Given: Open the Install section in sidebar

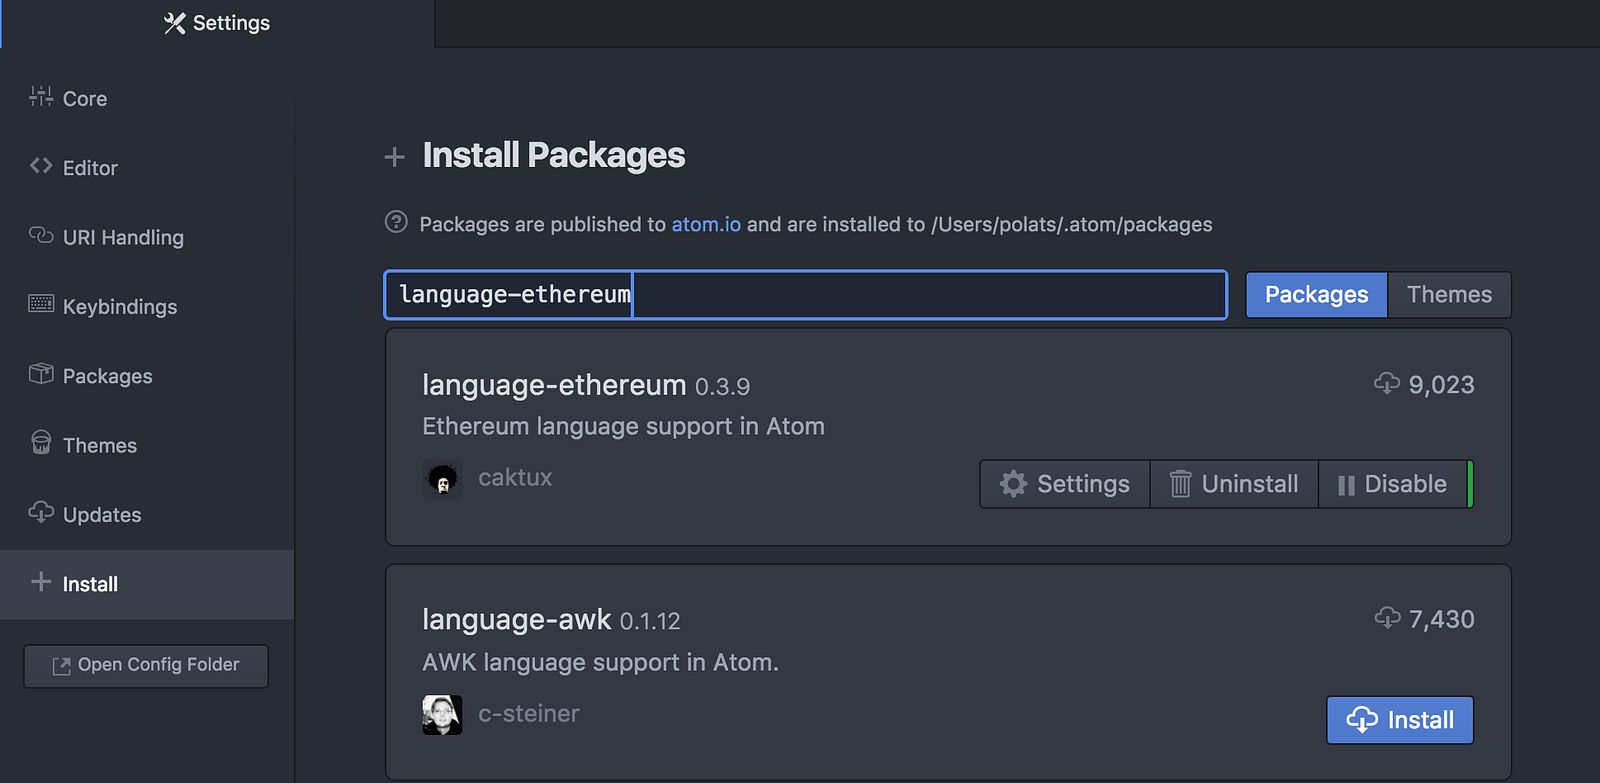Looking at the screenshot, I should [x=147, y=584].
